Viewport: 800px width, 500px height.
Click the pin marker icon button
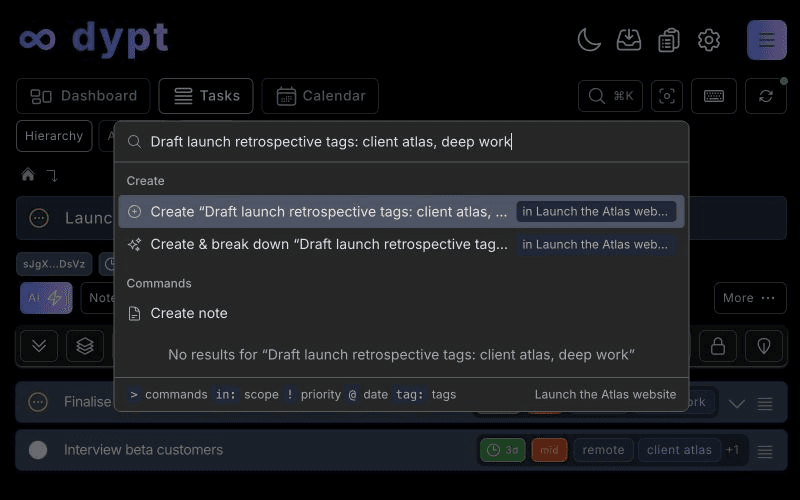[x=764, y=346]
